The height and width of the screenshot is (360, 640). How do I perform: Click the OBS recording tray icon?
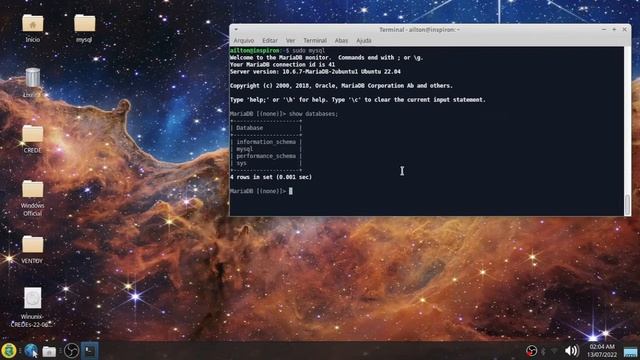[x=531, y=351]
